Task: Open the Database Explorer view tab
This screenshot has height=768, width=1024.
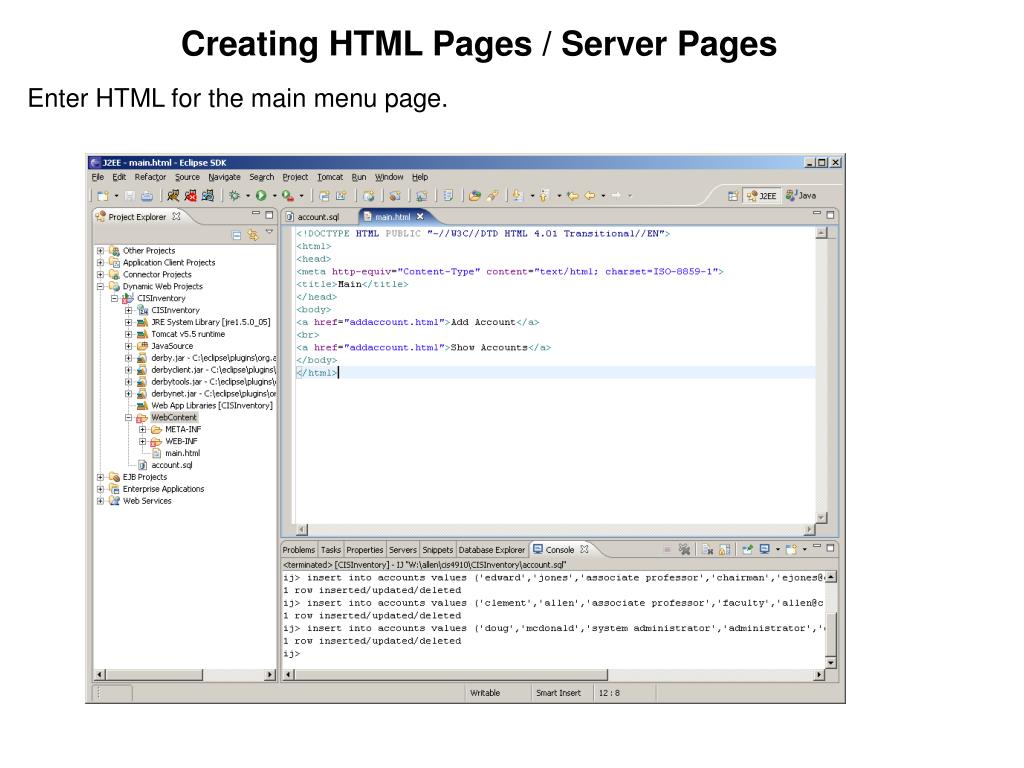Action: click(491, 550)
